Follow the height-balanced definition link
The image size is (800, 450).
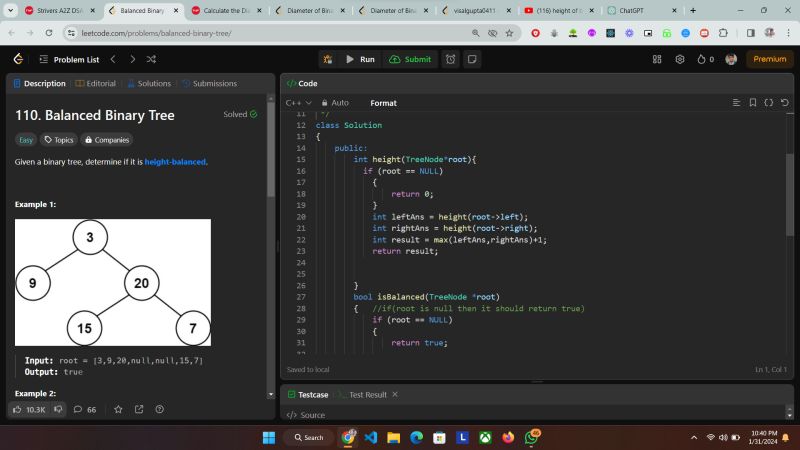[175, 161]
